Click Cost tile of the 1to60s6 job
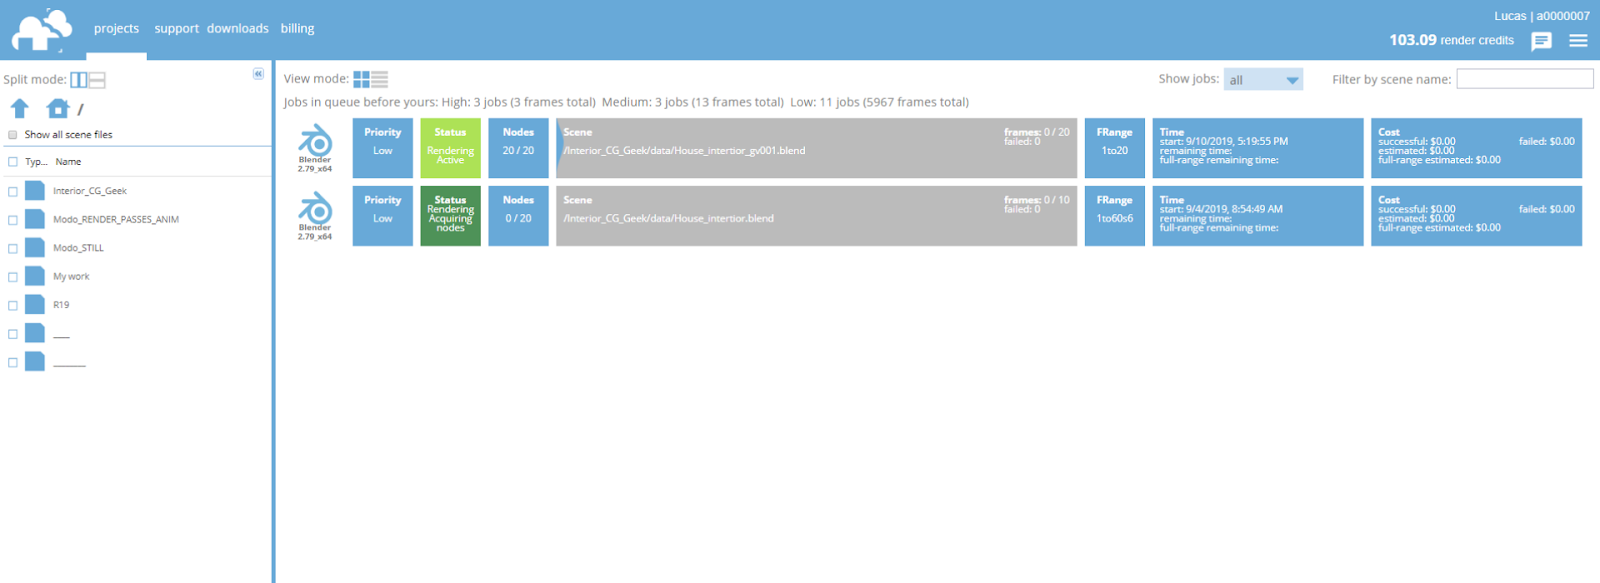 [x=1477, y=216]
